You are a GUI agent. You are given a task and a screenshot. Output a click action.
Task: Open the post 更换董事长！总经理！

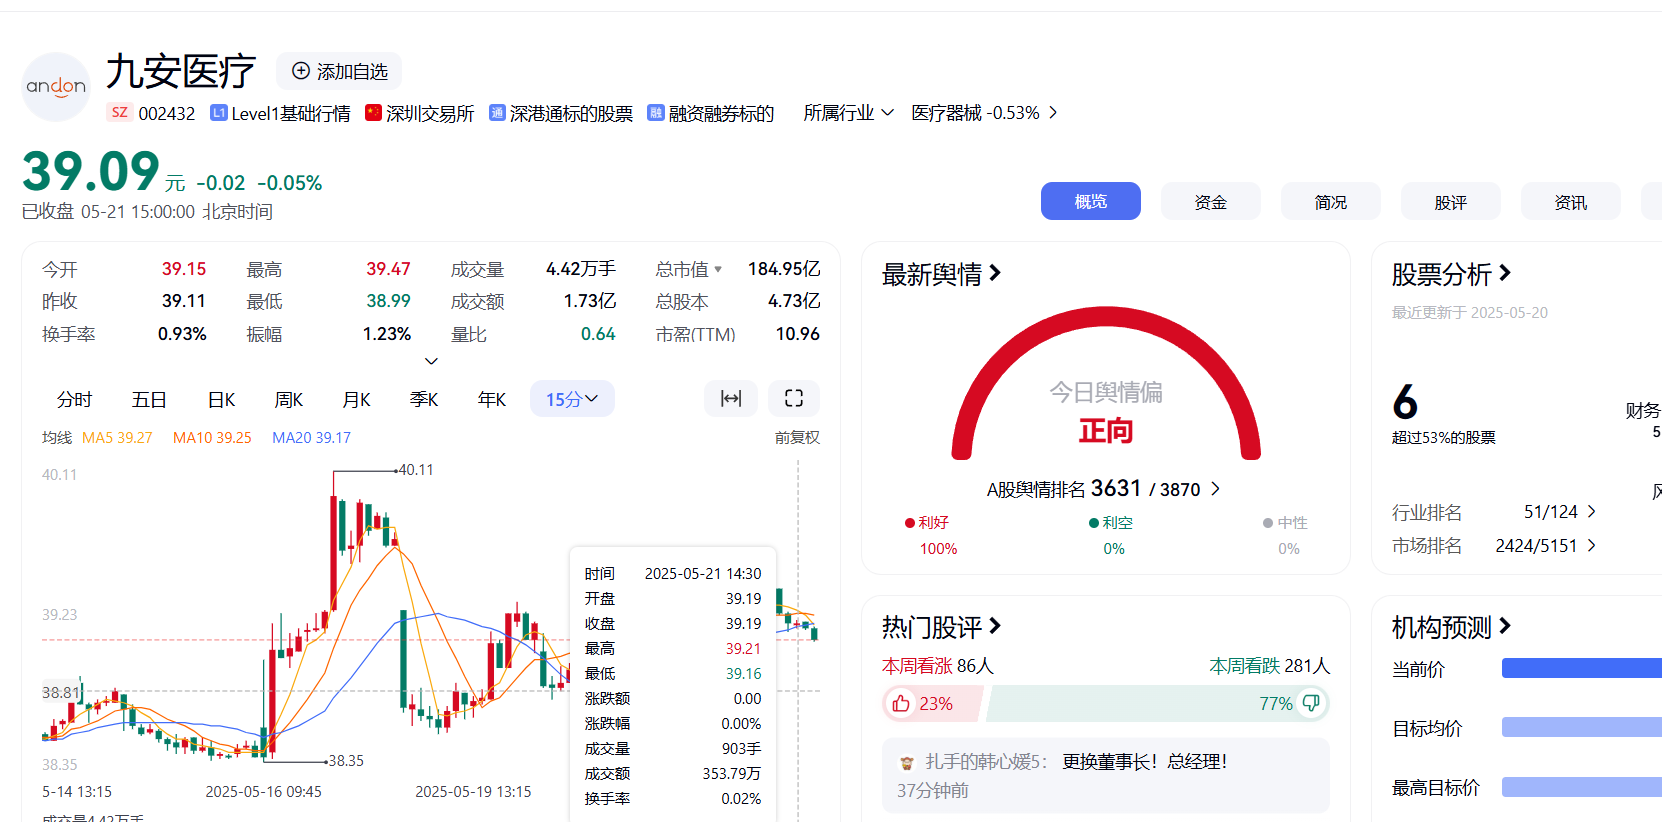pyautogui.click(x=1144, y=762)
